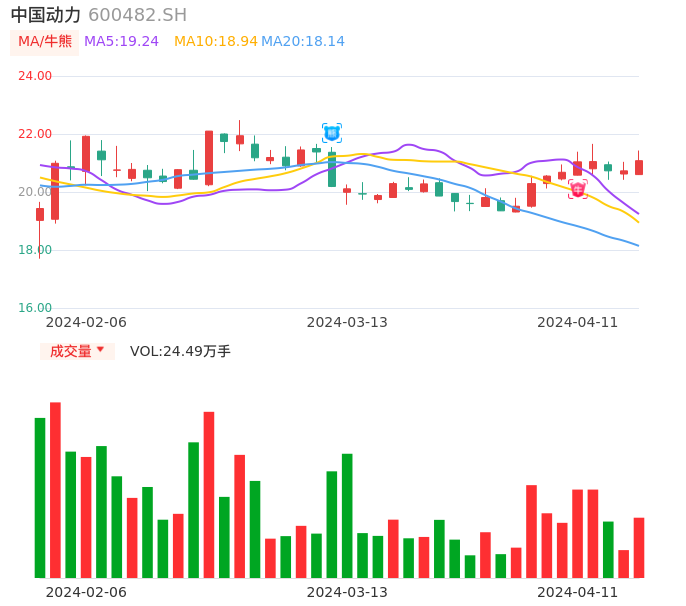Image resolution: width=686 pixels, height=606 pixels.
Task: Toggle the MA10 moving average line
Action: pos(215,42)
